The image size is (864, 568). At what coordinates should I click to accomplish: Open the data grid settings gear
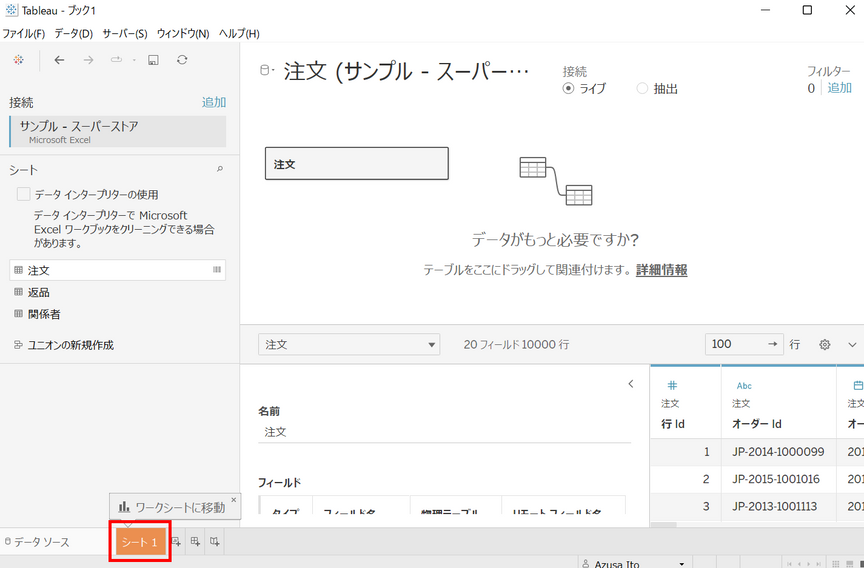point(824,345)
